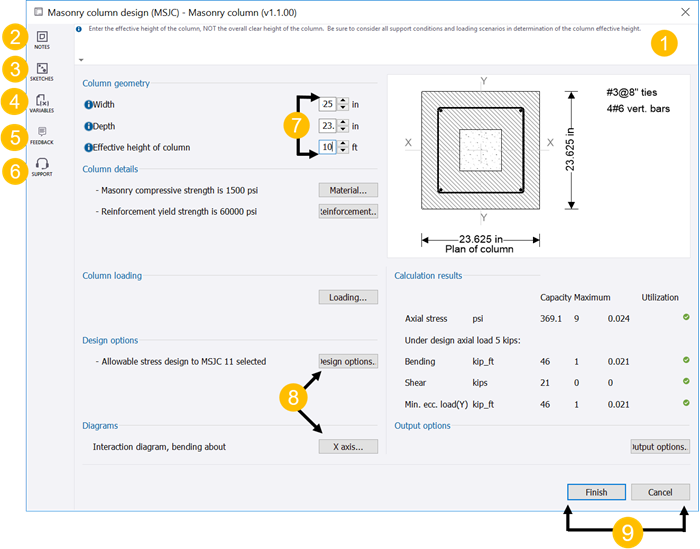Image resolution: width=700 pixels, height=549 pixels.
Task: Click the Shear pass checkmark
Action: pyautogui.click(x=686, y=381)
